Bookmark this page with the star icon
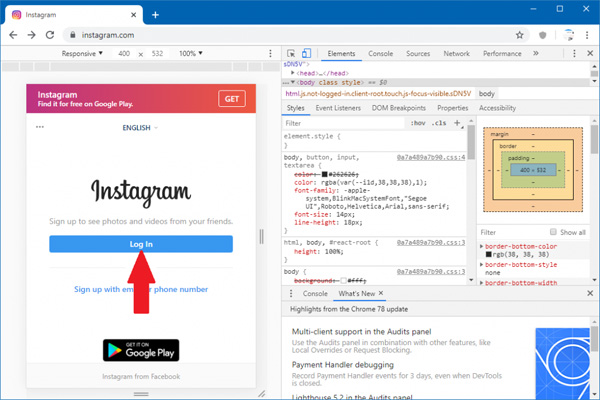 (x=519, y=35)
